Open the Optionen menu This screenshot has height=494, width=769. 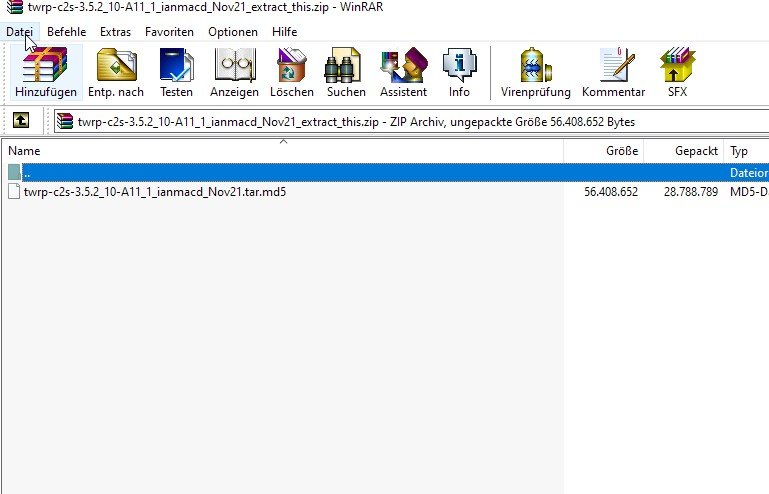click(233, 32)
